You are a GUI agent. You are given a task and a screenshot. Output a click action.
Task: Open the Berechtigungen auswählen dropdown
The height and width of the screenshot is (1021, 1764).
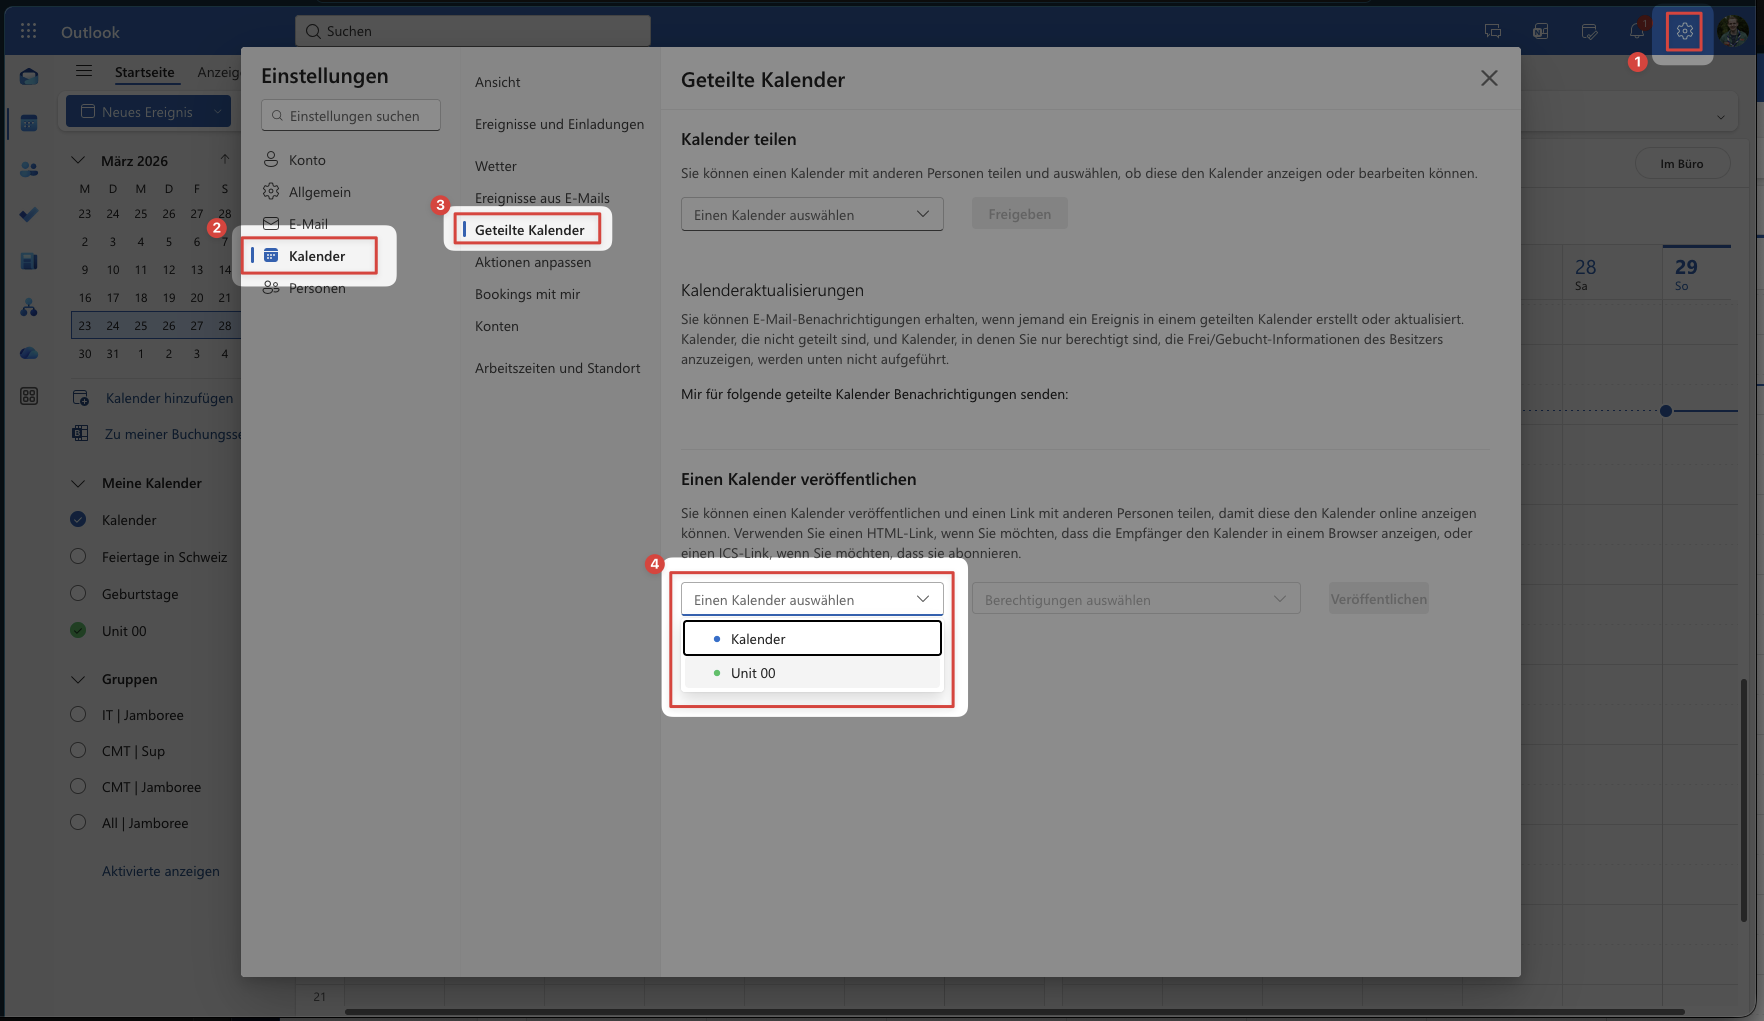[x=1136, y=598]
